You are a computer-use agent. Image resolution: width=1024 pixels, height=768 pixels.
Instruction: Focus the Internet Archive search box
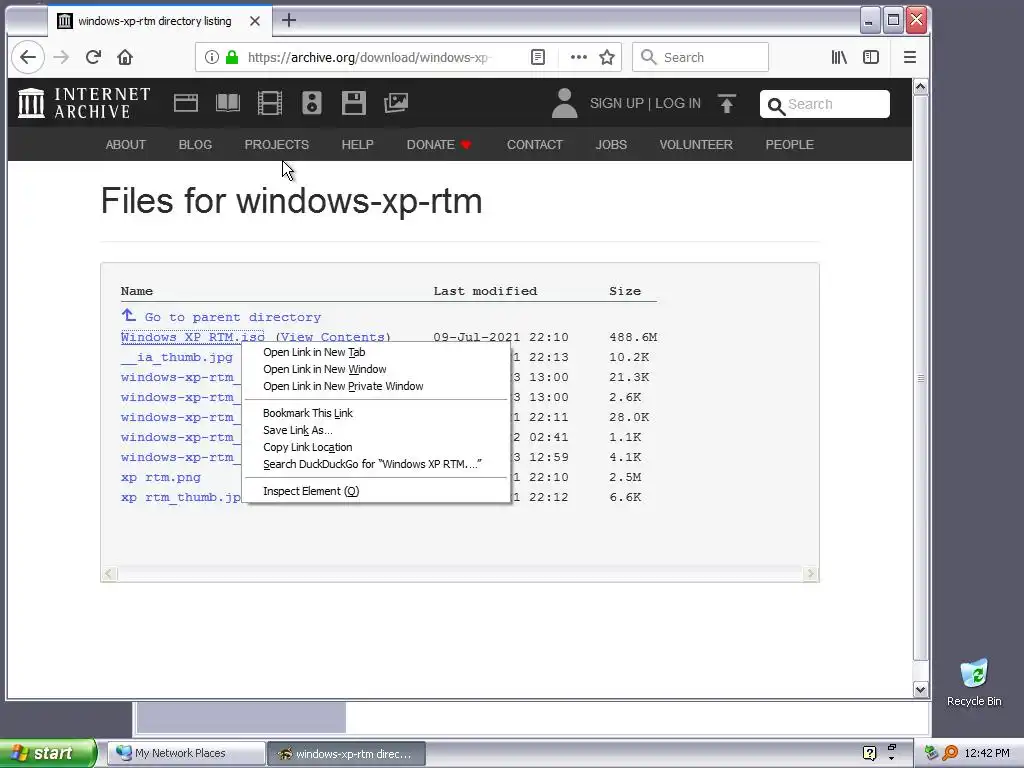tap(825, 104)
